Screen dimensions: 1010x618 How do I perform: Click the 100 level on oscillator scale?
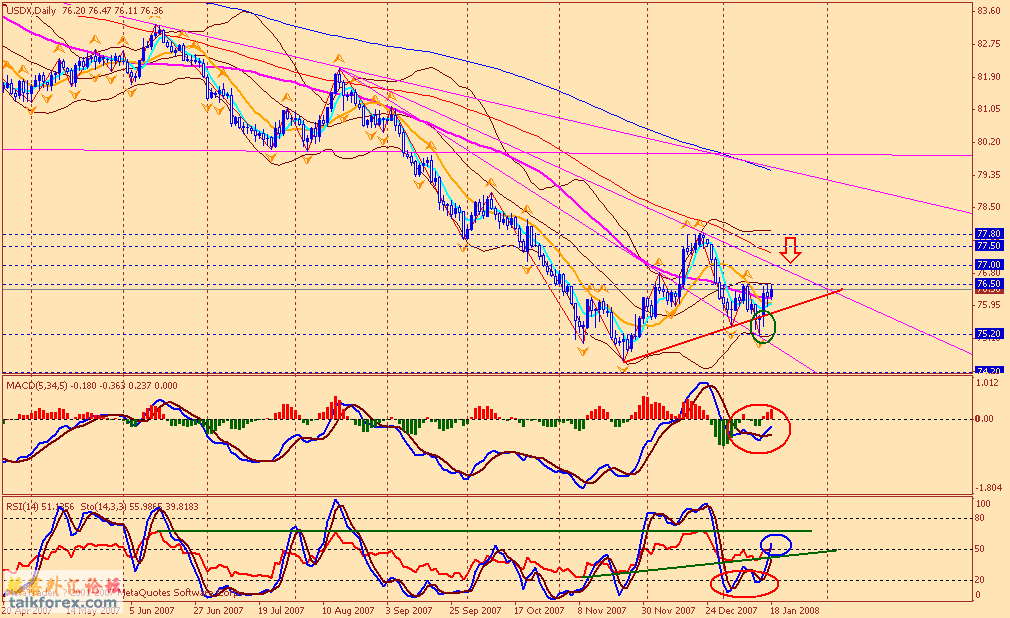coord(983,504)
